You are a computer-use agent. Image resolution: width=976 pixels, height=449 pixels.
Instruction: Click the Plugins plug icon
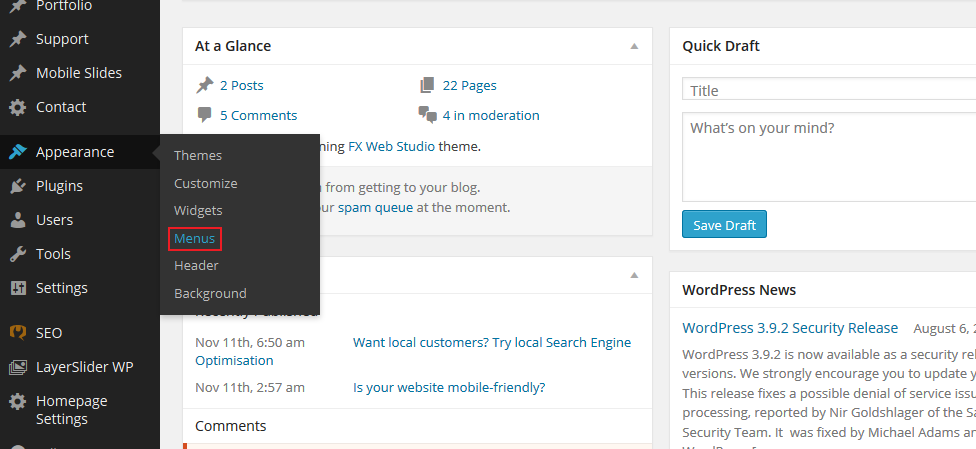[x=17, y=186]
